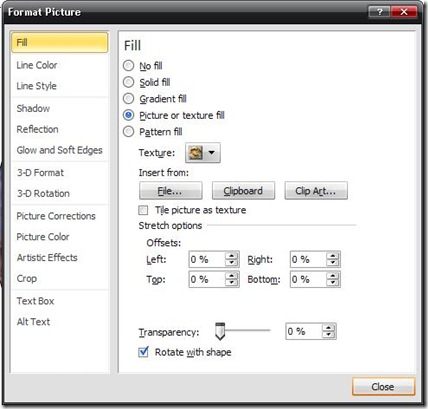Image resolution: width=428 pixels, height=409 pixels.
Task: Switch to 3-D Rotation category
Action: coord(60,193)
